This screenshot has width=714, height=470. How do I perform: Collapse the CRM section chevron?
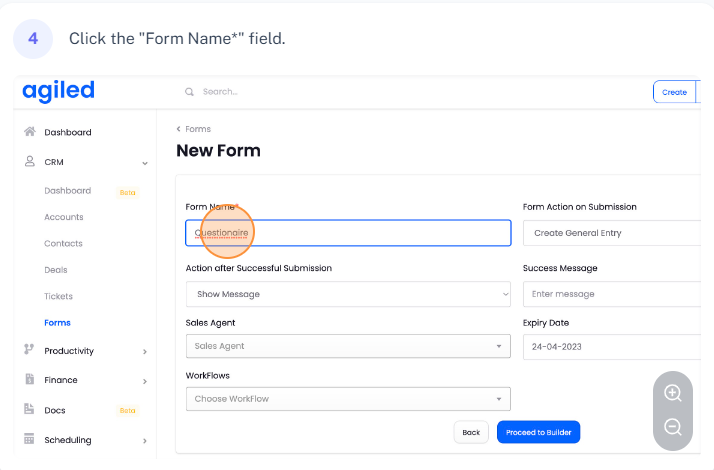coord(145,162)
